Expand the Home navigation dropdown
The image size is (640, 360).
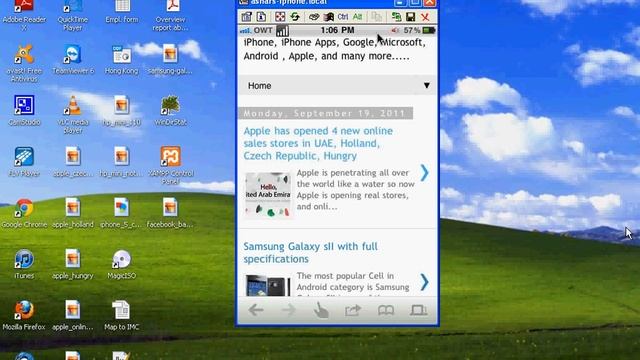[x=338, y=86]
